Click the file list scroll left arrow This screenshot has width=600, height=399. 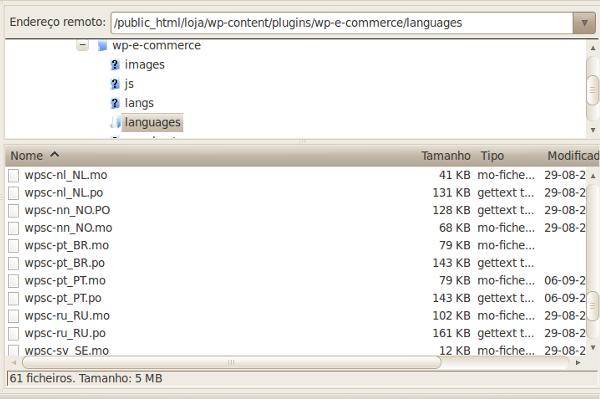[14, 362]
